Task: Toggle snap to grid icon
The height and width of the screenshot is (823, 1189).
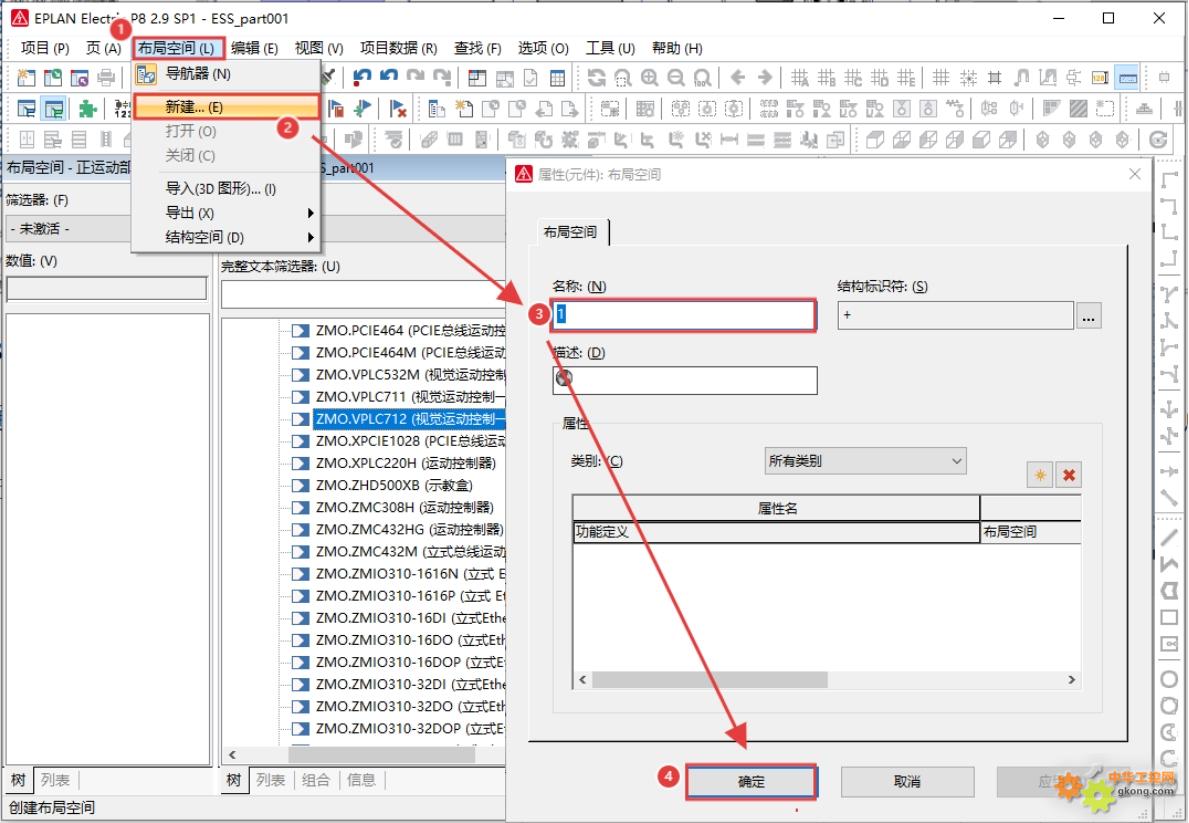Action: [968, 77]
